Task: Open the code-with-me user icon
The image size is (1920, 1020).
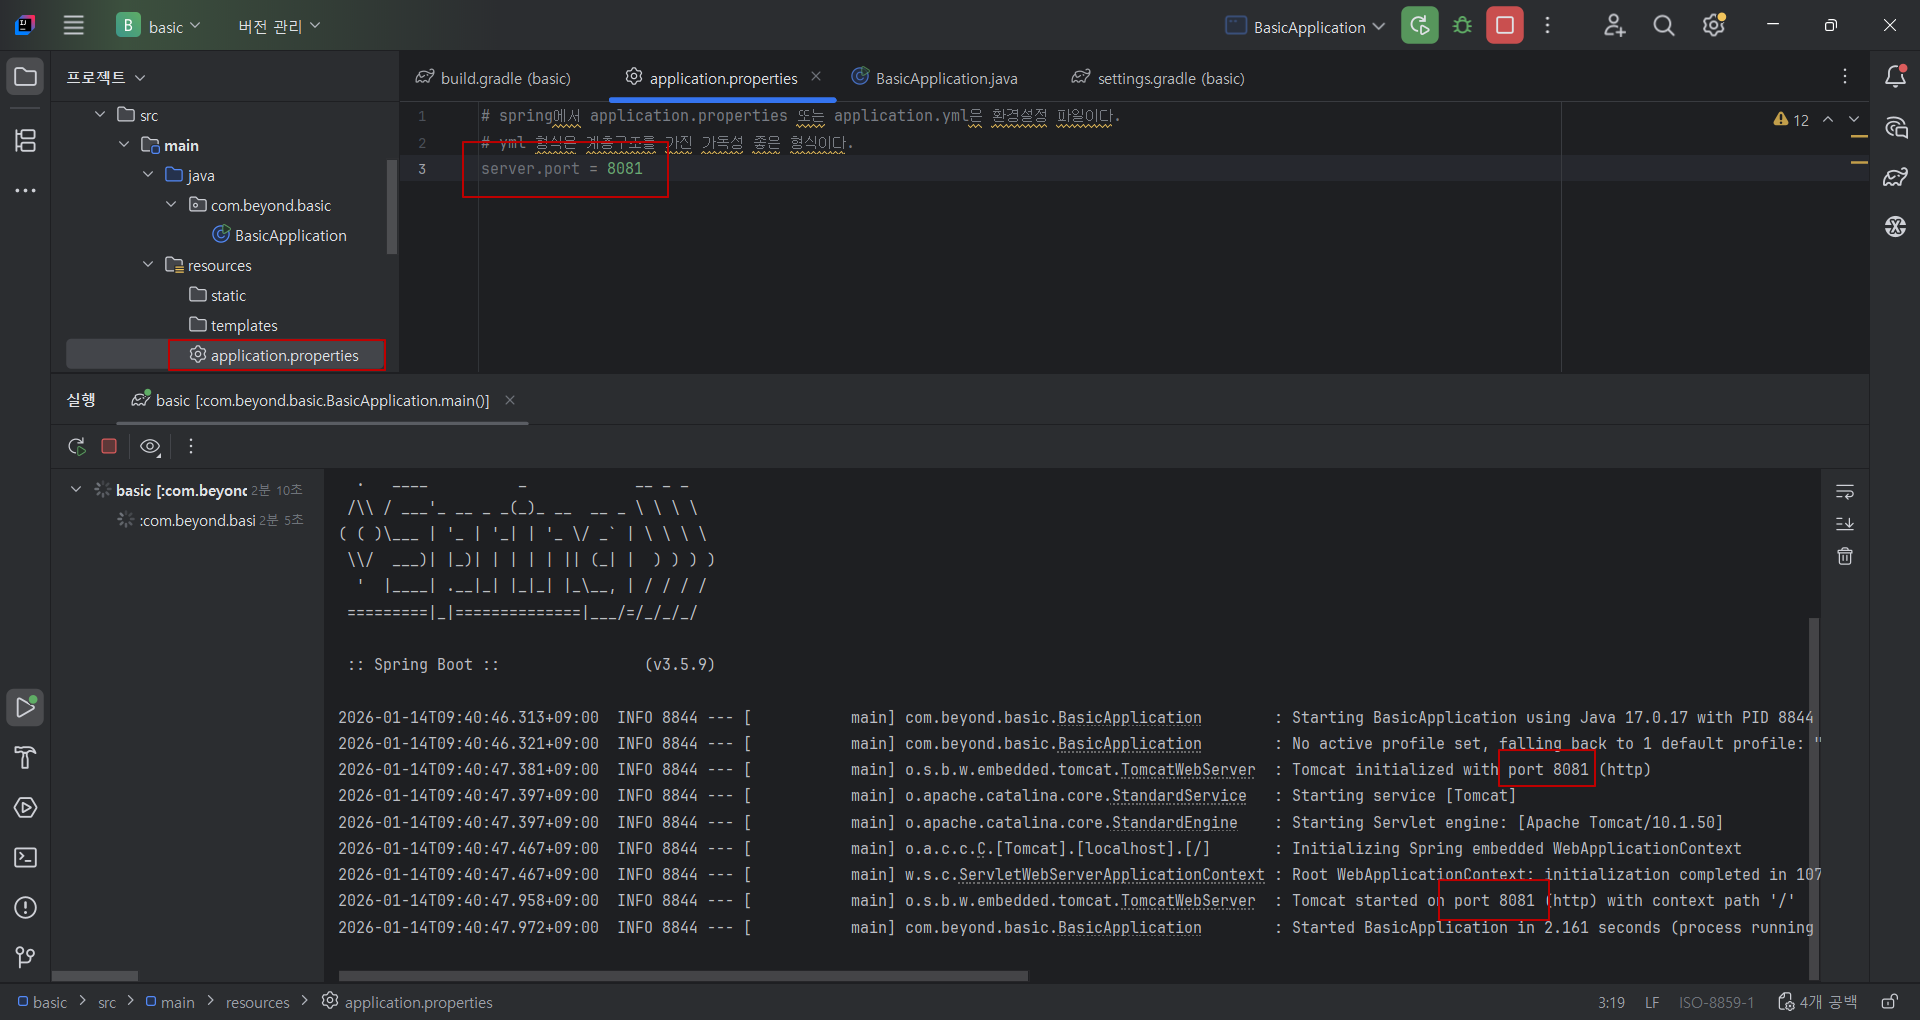Action: click(x=1614, y=26)
